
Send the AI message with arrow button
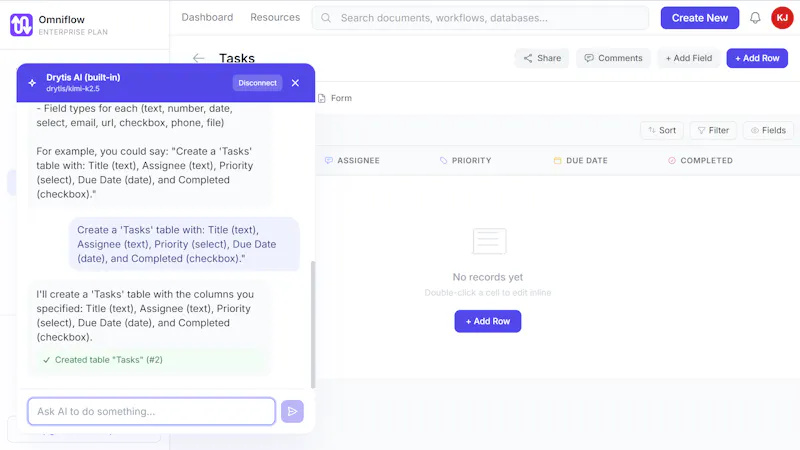point(292,411)
